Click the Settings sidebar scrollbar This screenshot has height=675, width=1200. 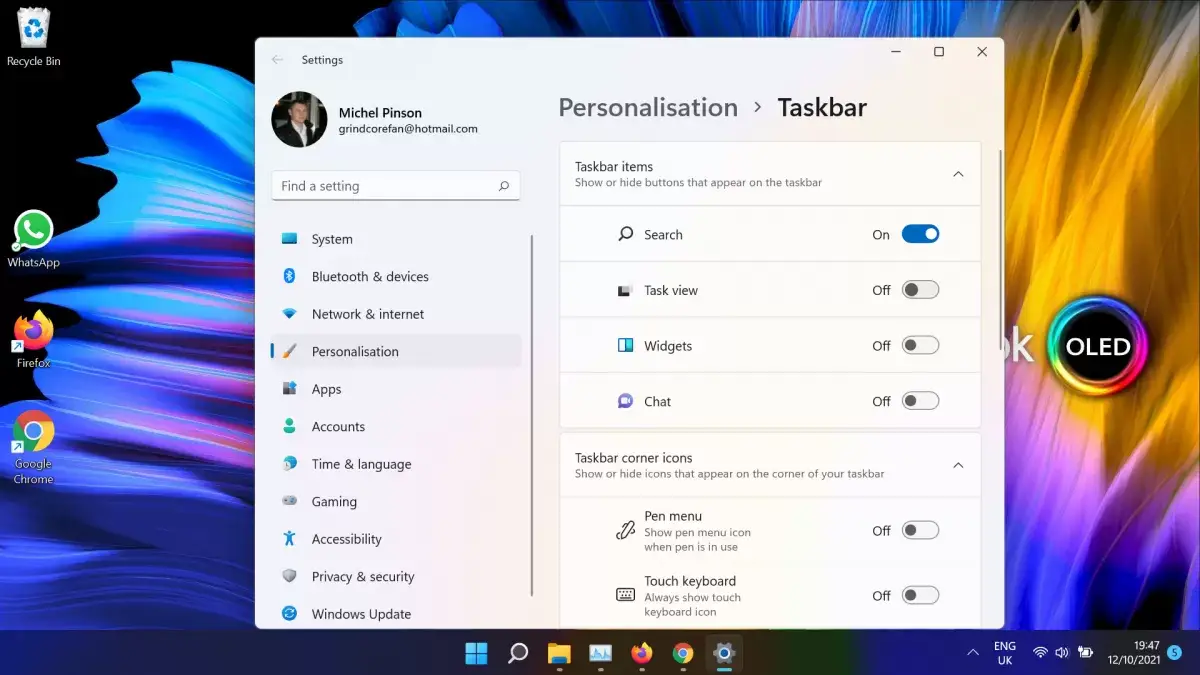click(531, 415)
